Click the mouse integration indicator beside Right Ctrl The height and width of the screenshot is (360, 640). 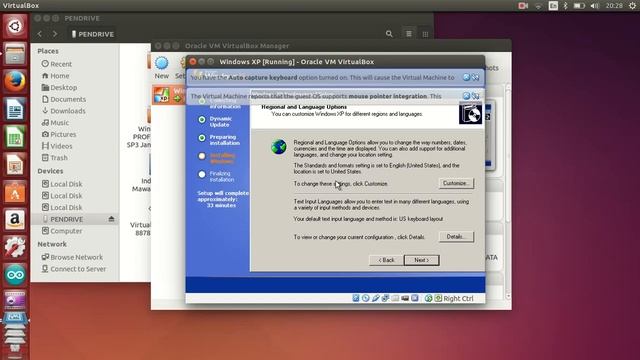tap(428, 298)
